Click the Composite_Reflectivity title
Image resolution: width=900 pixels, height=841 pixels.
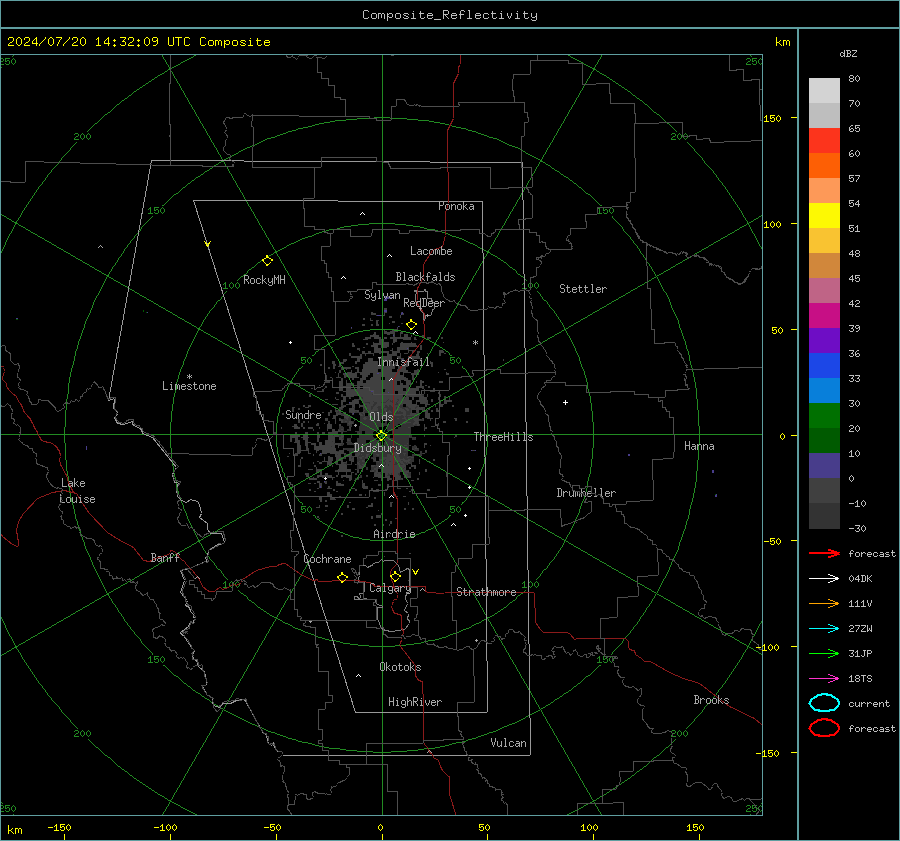(x=449, y=15)
